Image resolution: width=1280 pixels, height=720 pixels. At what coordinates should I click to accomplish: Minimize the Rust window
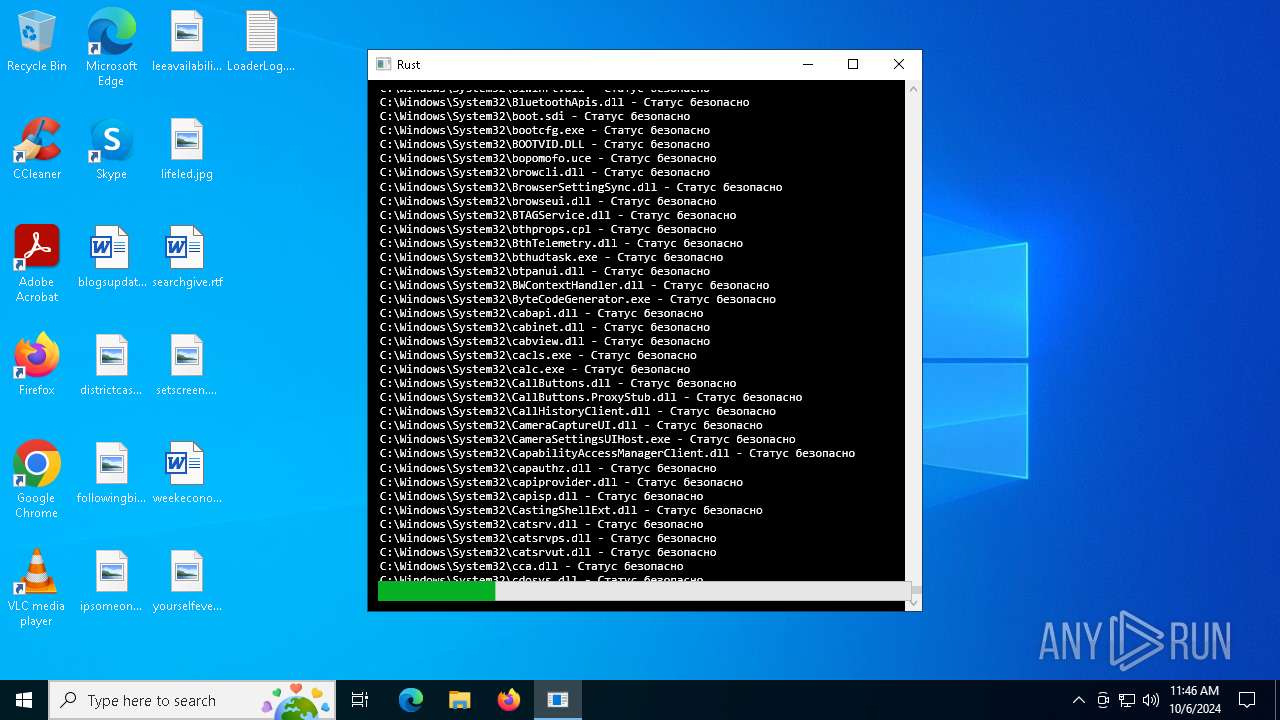[808, 64]
